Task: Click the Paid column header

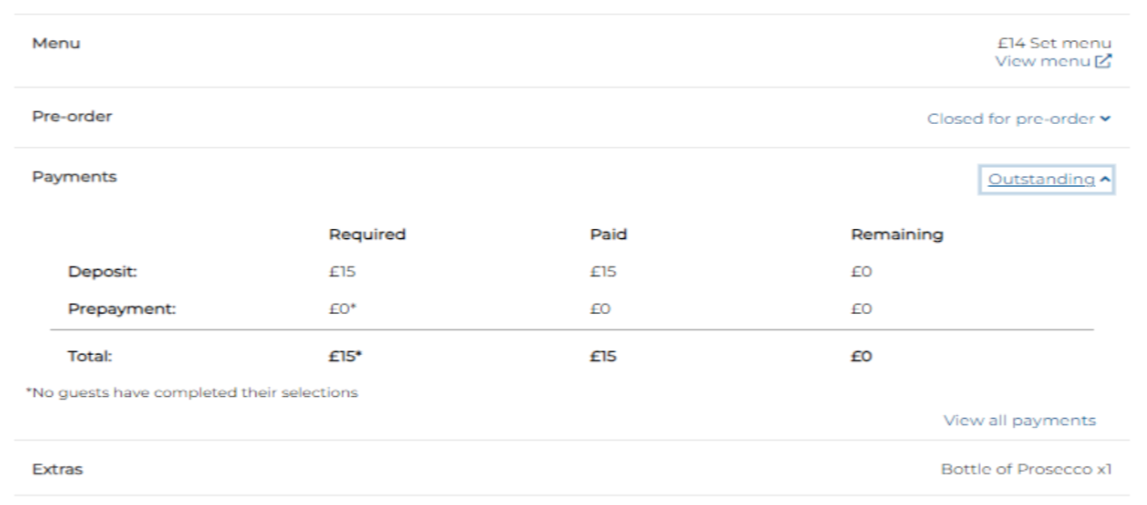Action: 608,235
